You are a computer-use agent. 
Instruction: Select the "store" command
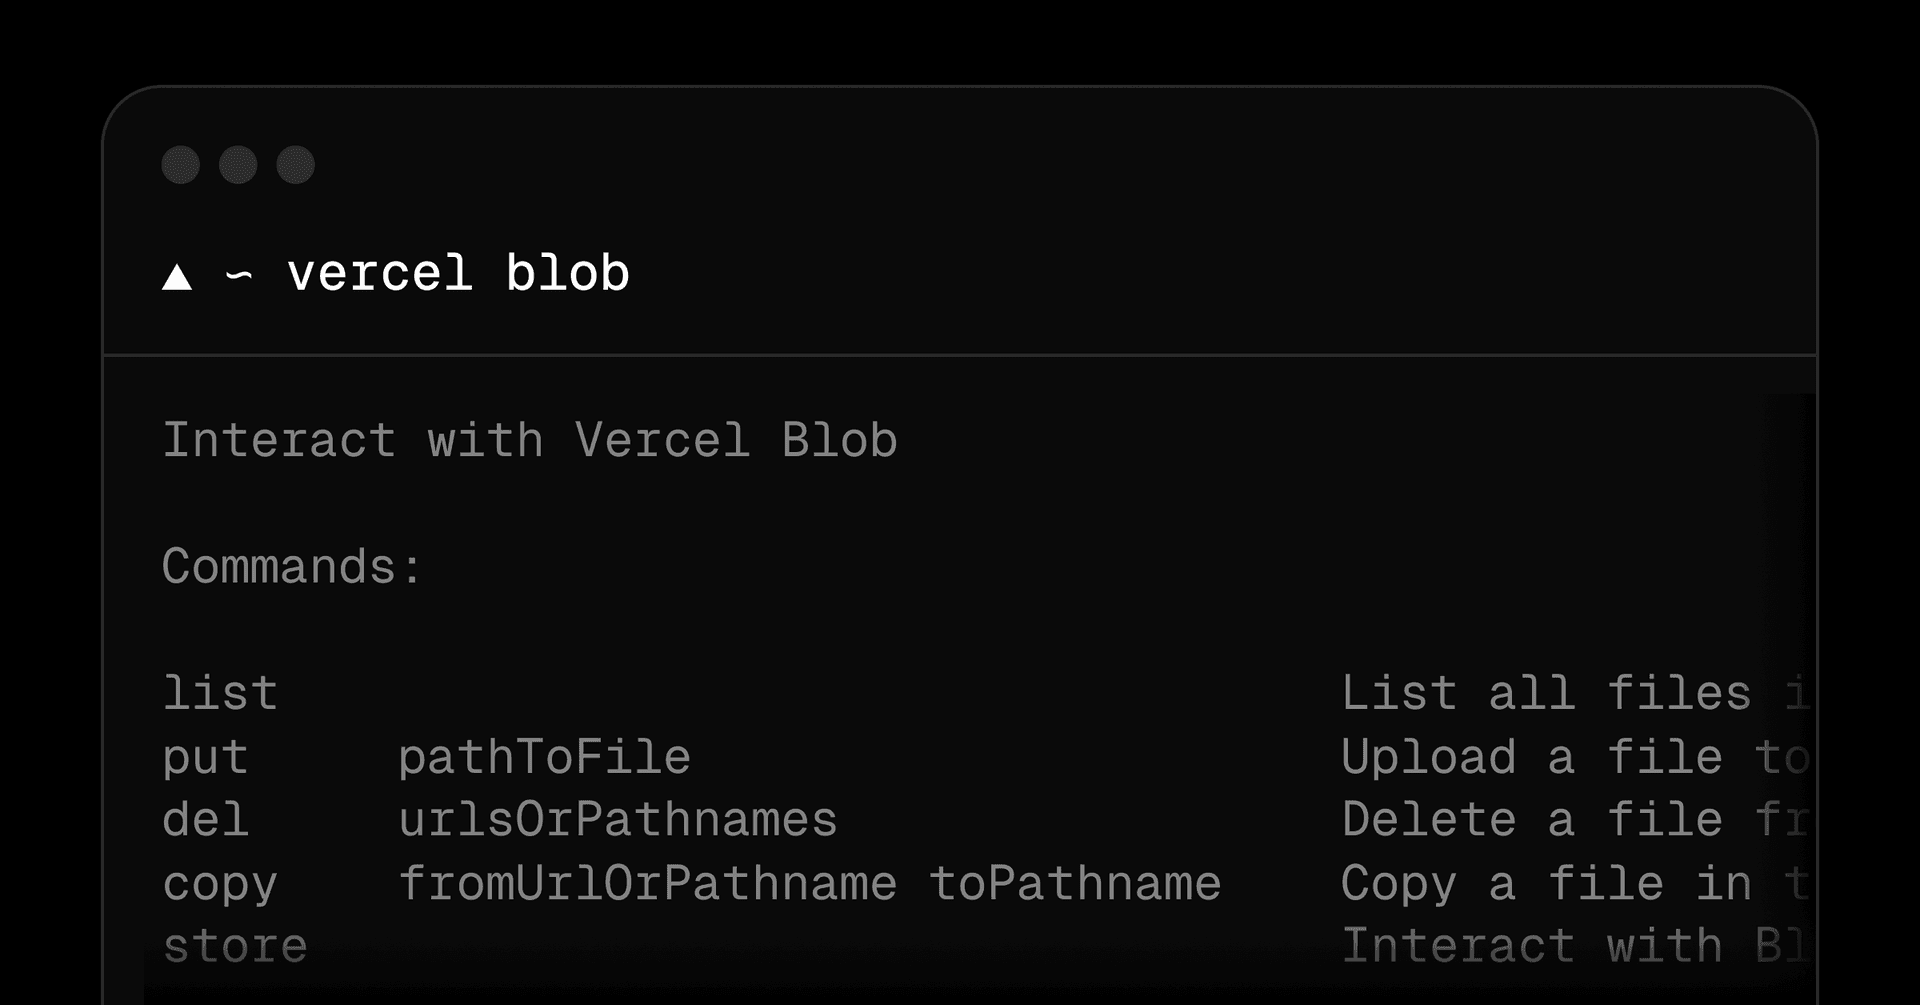point(235,946)
